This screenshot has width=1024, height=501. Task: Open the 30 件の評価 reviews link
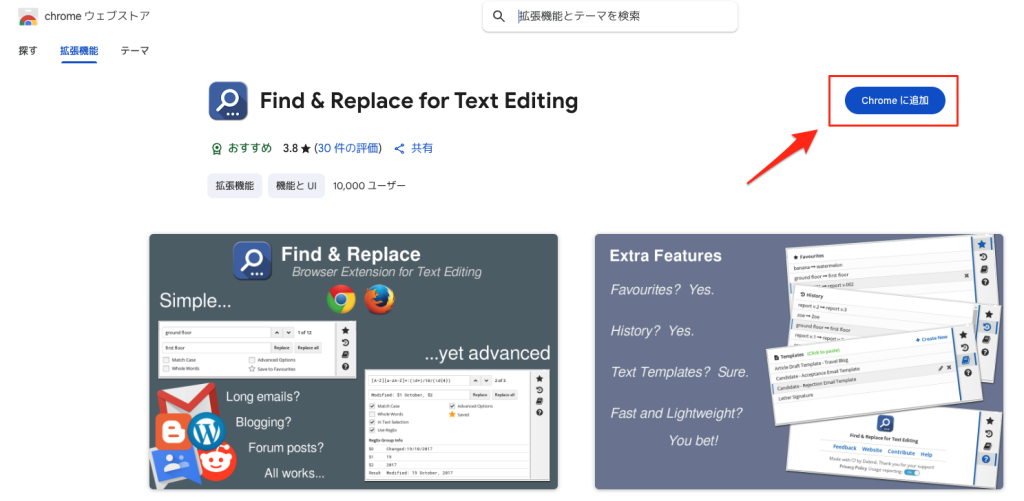348,148
